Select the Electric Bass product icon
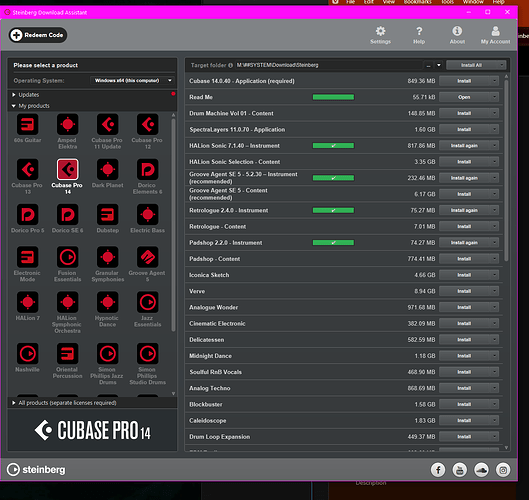 coord(147,215)
